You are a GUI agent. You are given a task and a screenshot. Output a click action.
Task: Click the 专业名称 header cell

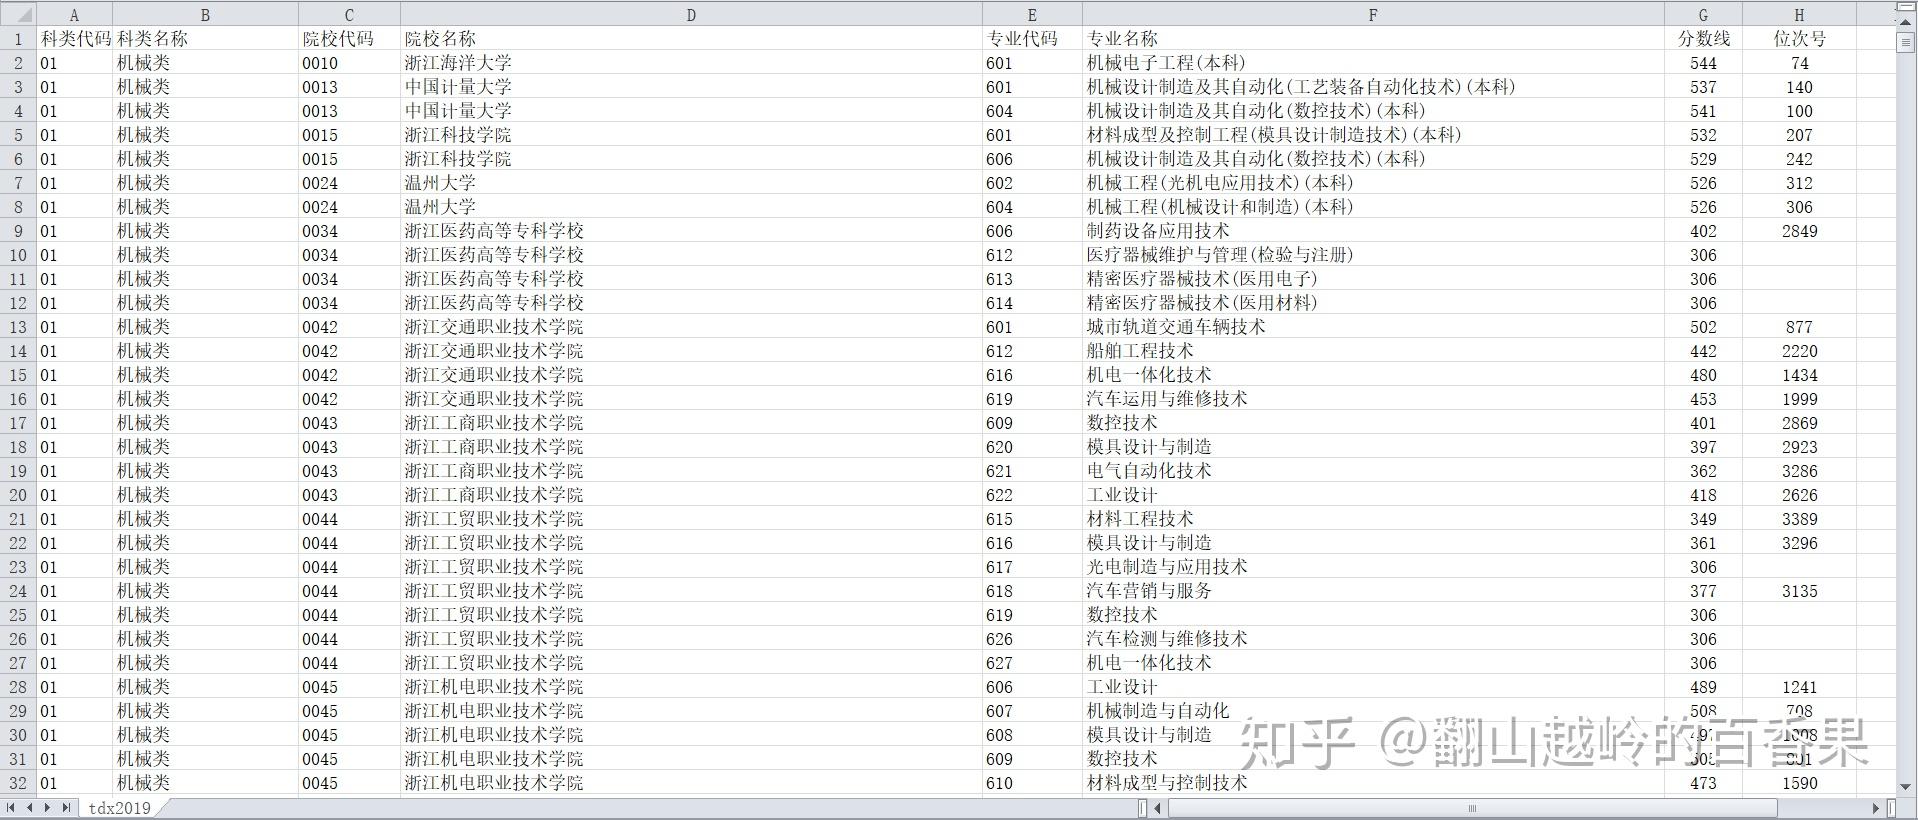click(1373, 38)
